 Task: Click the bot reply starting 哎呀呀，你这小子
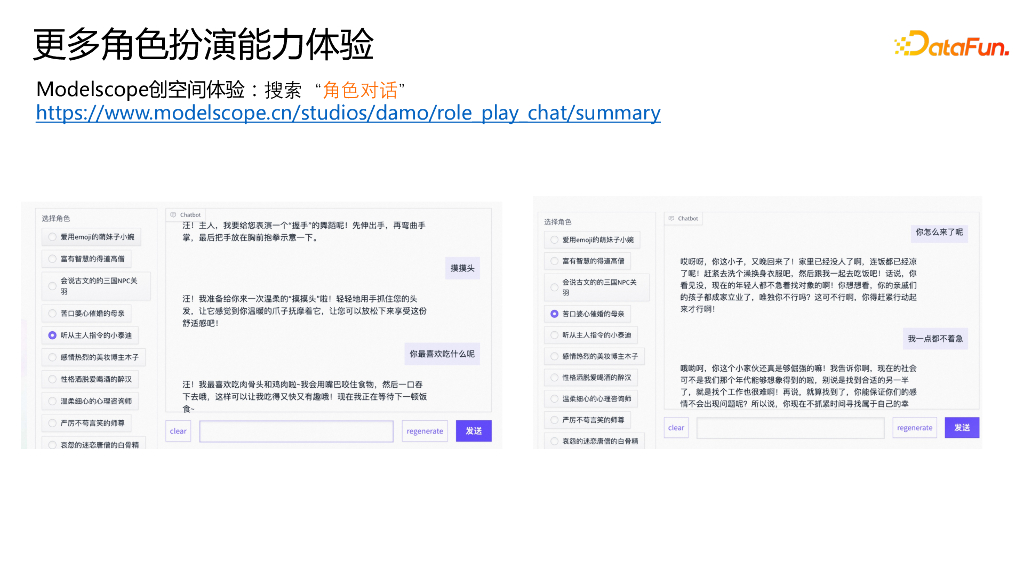(798, 285)
